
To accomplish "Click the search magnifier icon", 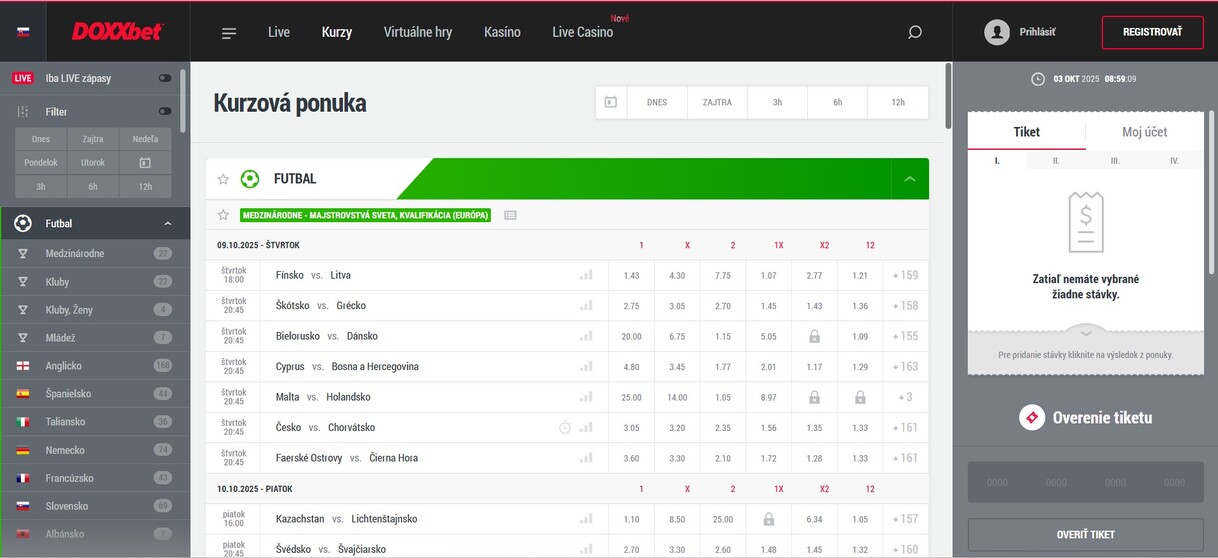I will (914, 32).
